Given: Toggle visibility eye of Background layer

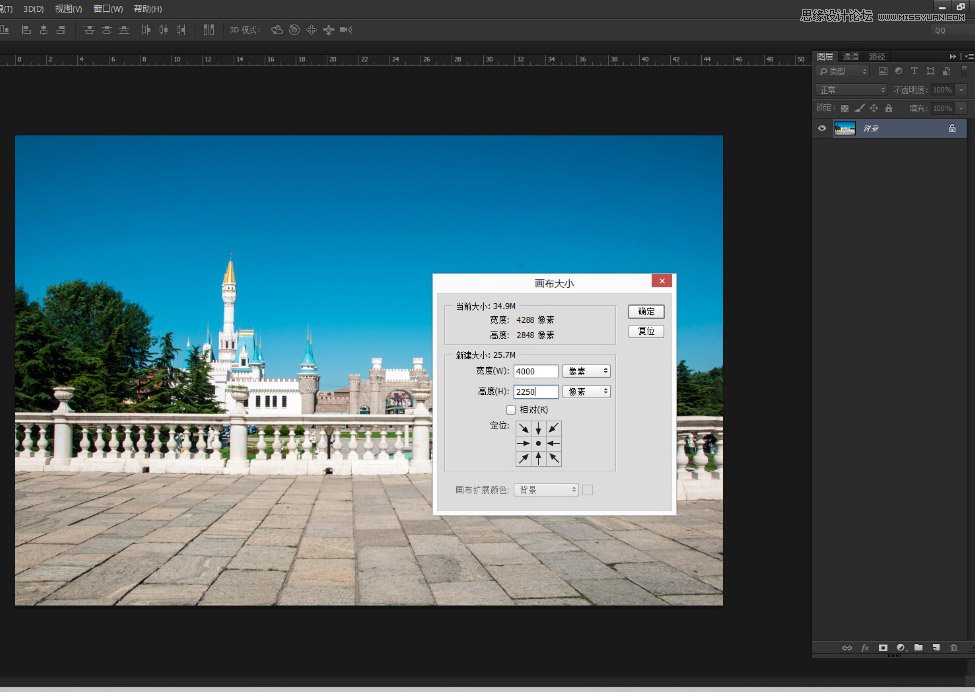Looking at the screenshot, I should [x=822, y=128].
